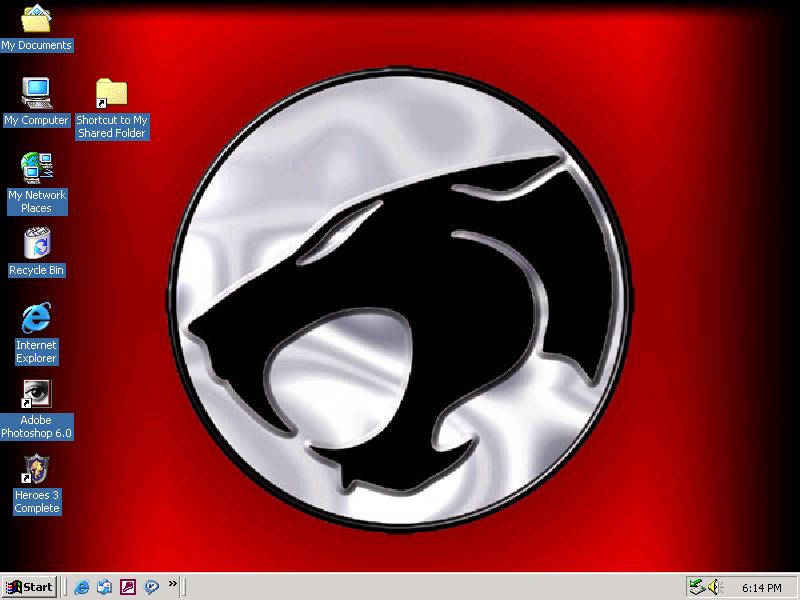The image size is (800, 600).
Task: Click the blue speech-bubble play icon in Quick Launch
Action: pos(151,587)
